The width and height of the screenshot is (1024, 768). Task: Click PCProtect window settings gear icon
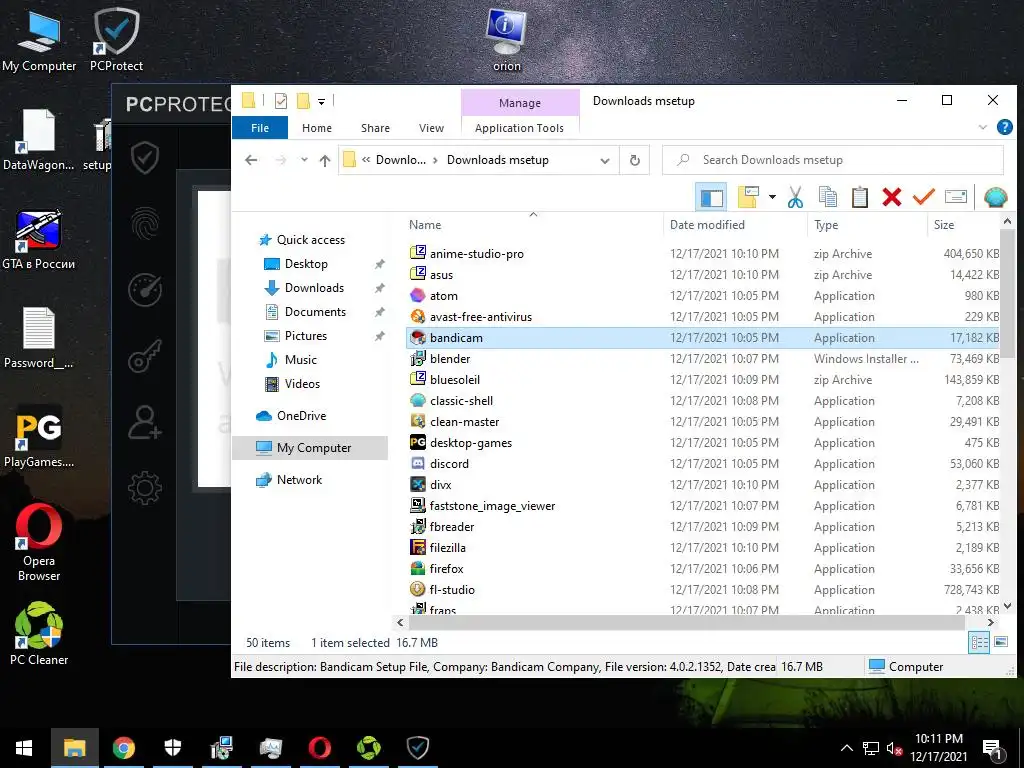point(144,488)
